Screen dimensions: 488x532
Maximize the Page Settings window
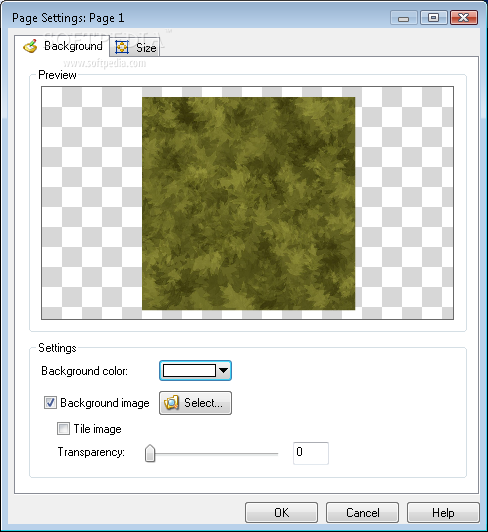point(434,18)
